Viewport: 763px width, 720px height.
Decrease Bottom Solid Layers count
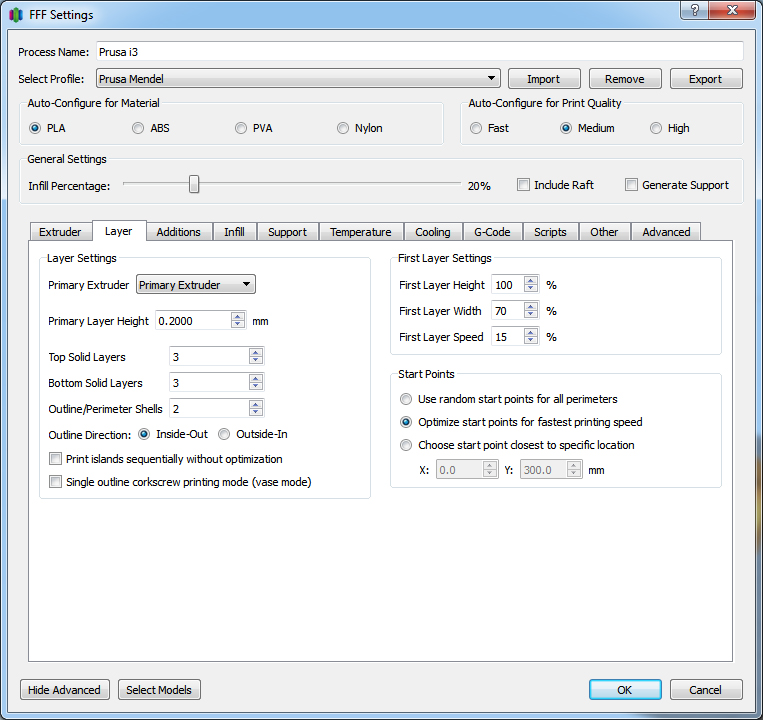[256, 386]
